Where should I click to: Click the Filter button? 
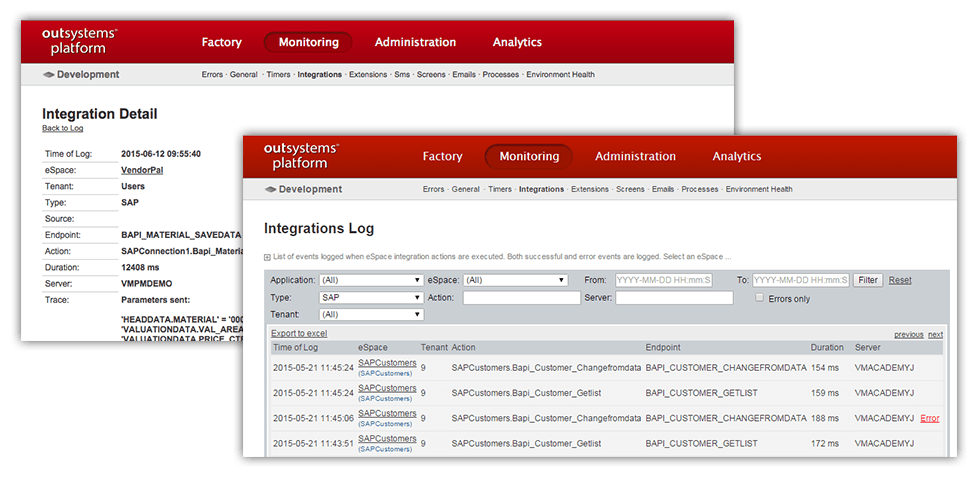868,280
